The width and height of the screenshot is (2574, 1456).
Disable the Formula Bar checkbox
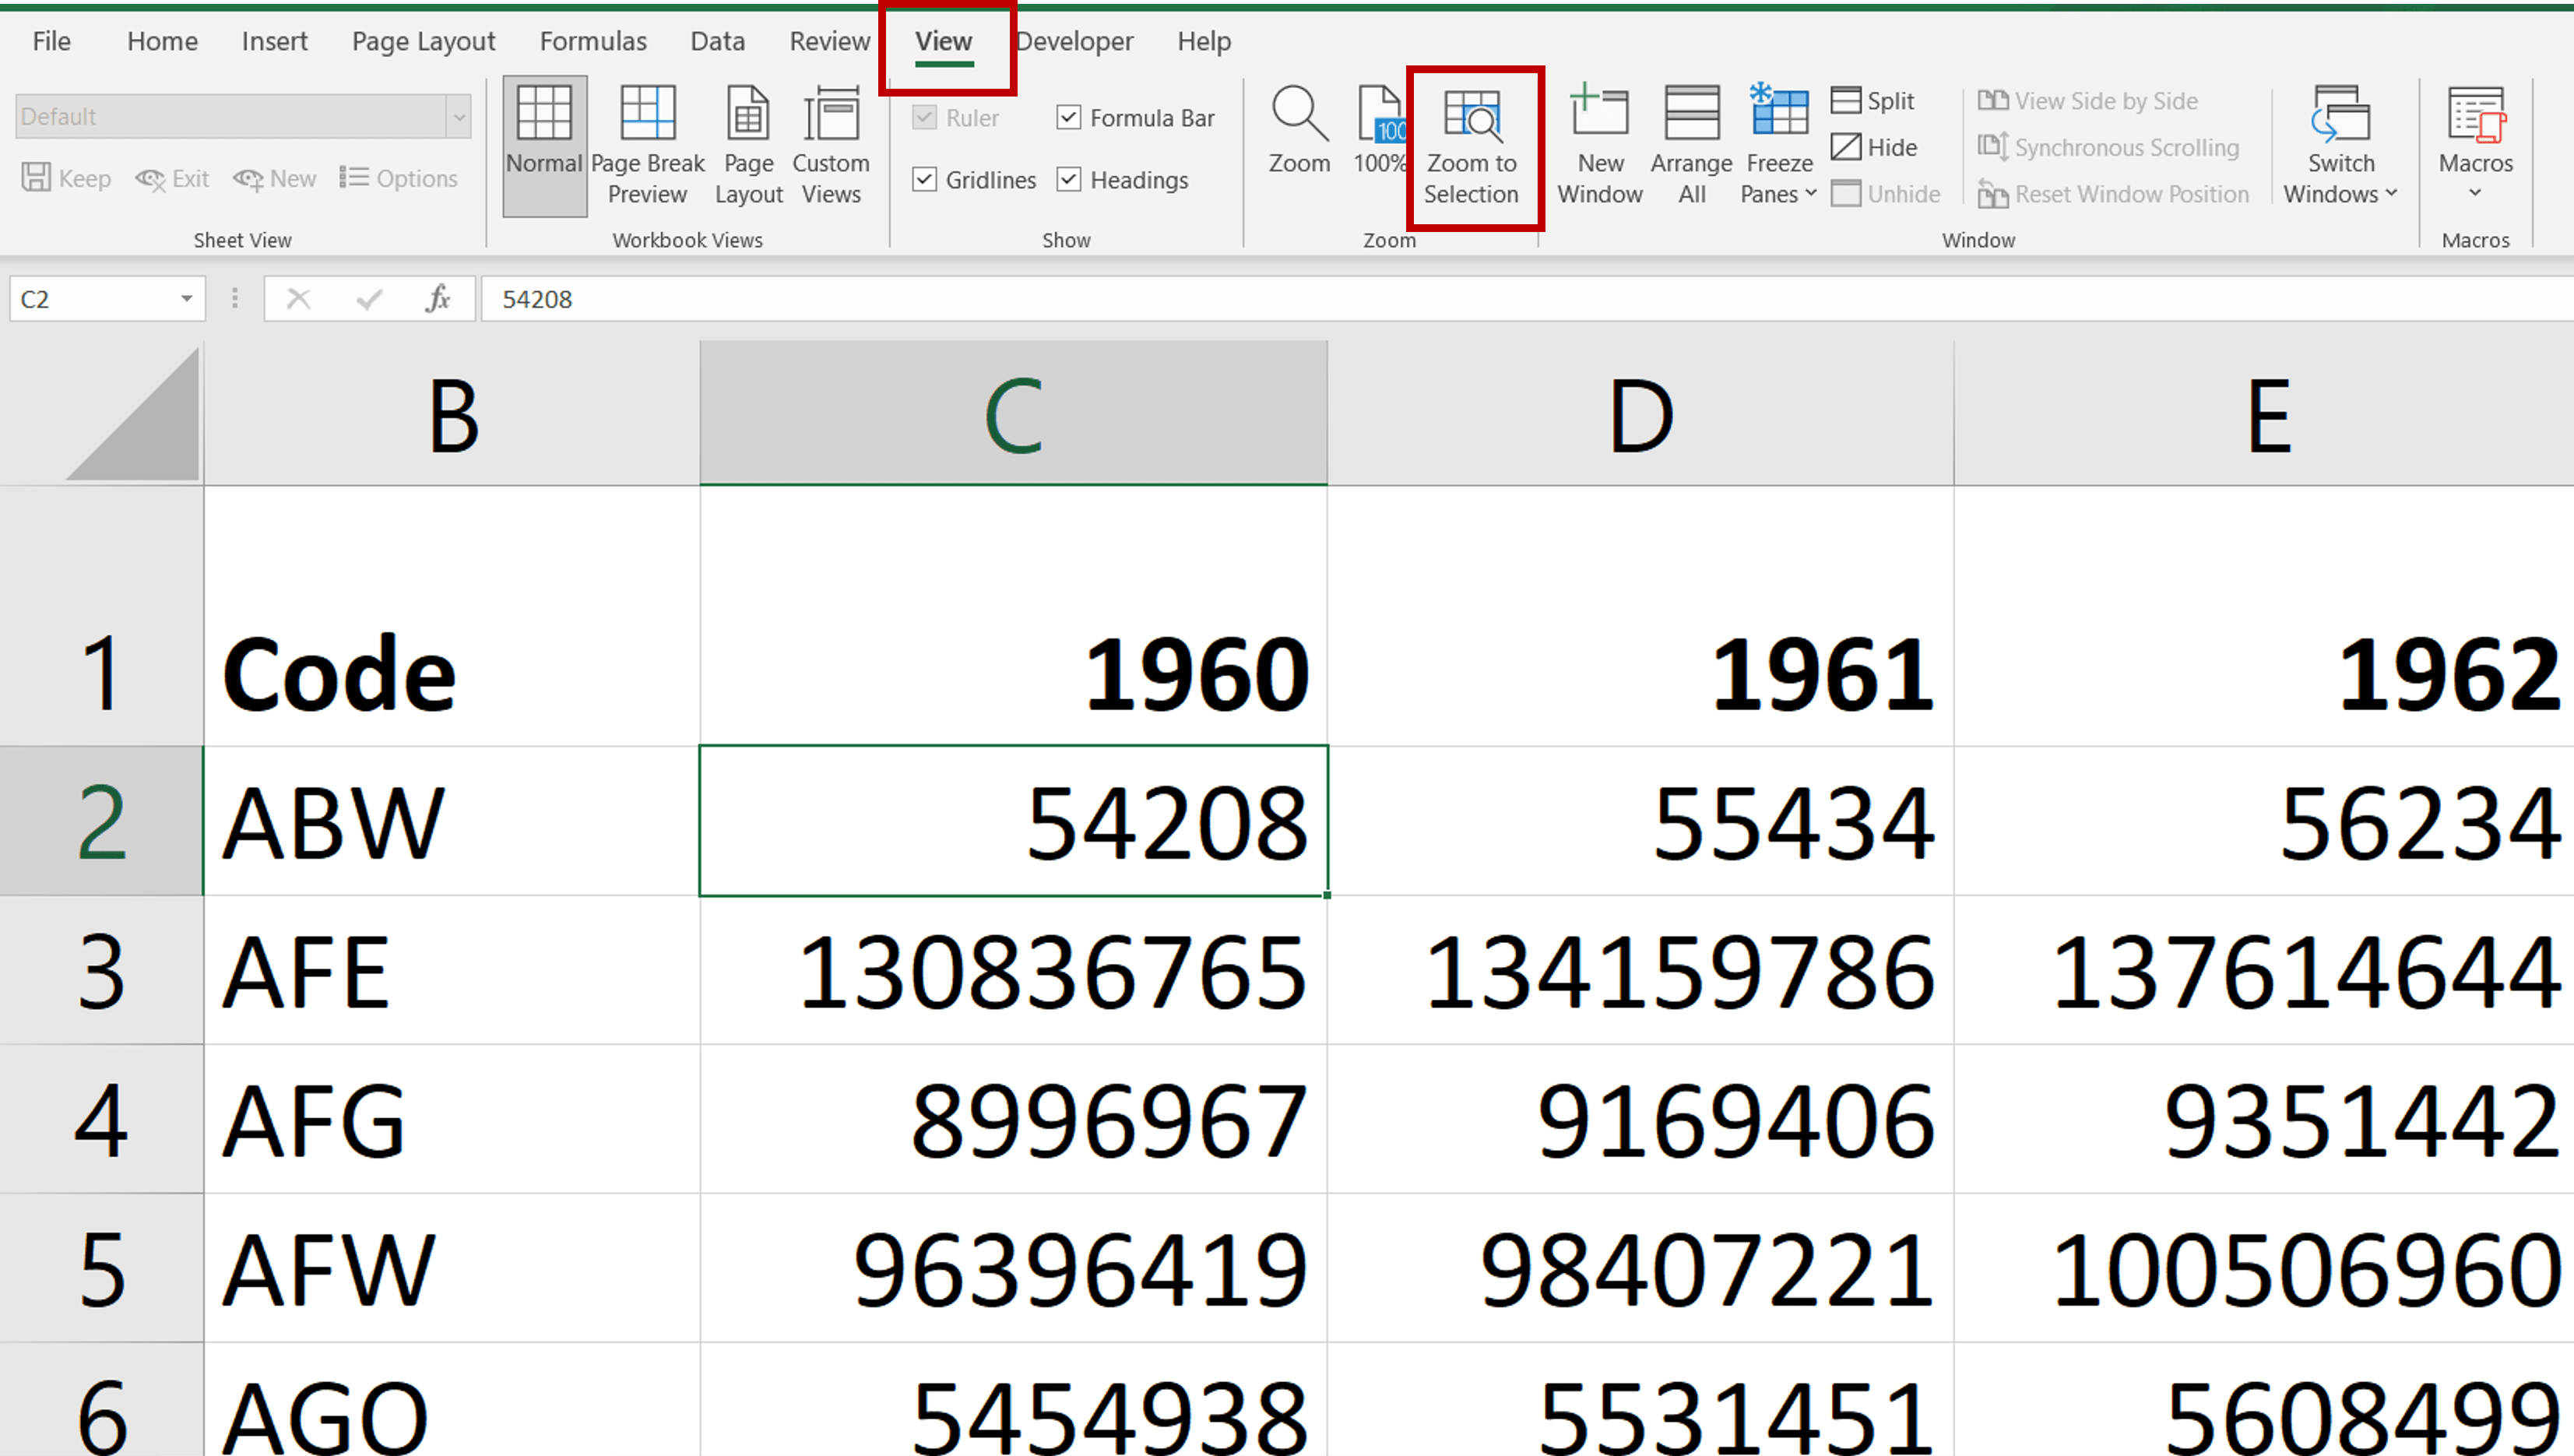point(1069,117)
